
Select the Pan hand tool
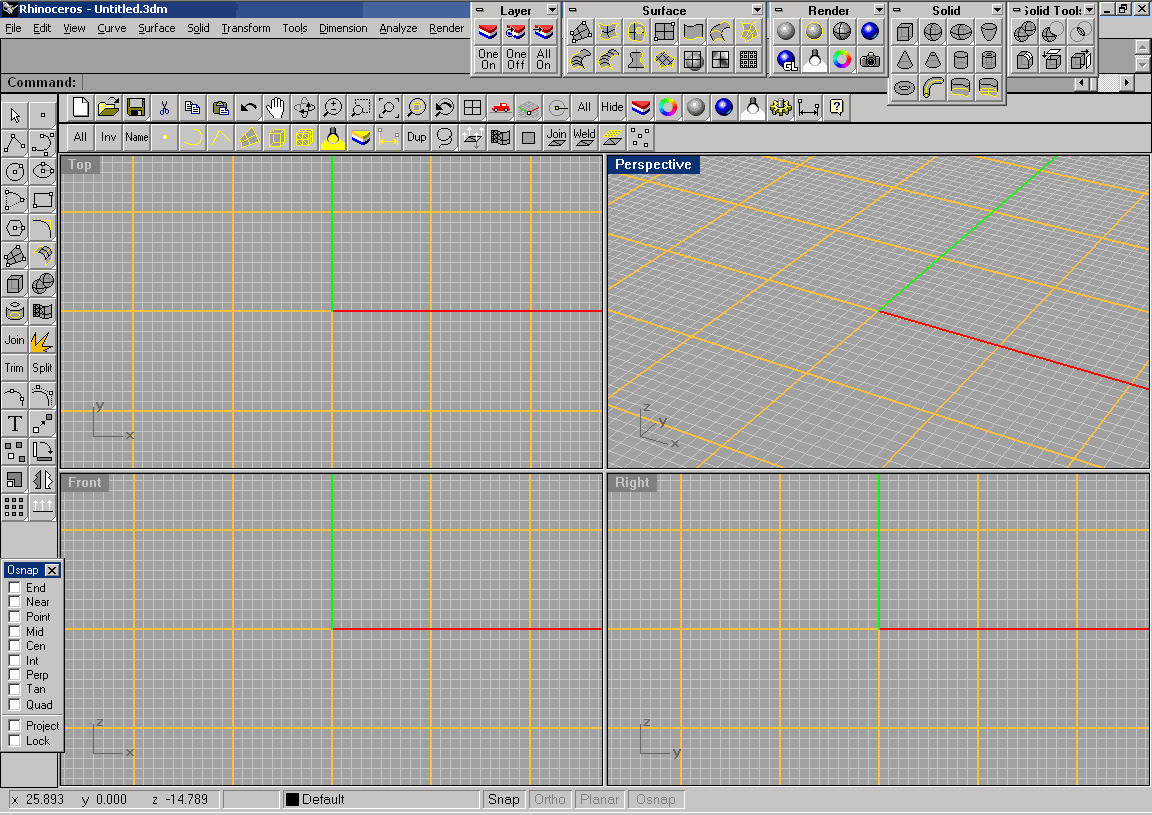(x=276, y=108)
